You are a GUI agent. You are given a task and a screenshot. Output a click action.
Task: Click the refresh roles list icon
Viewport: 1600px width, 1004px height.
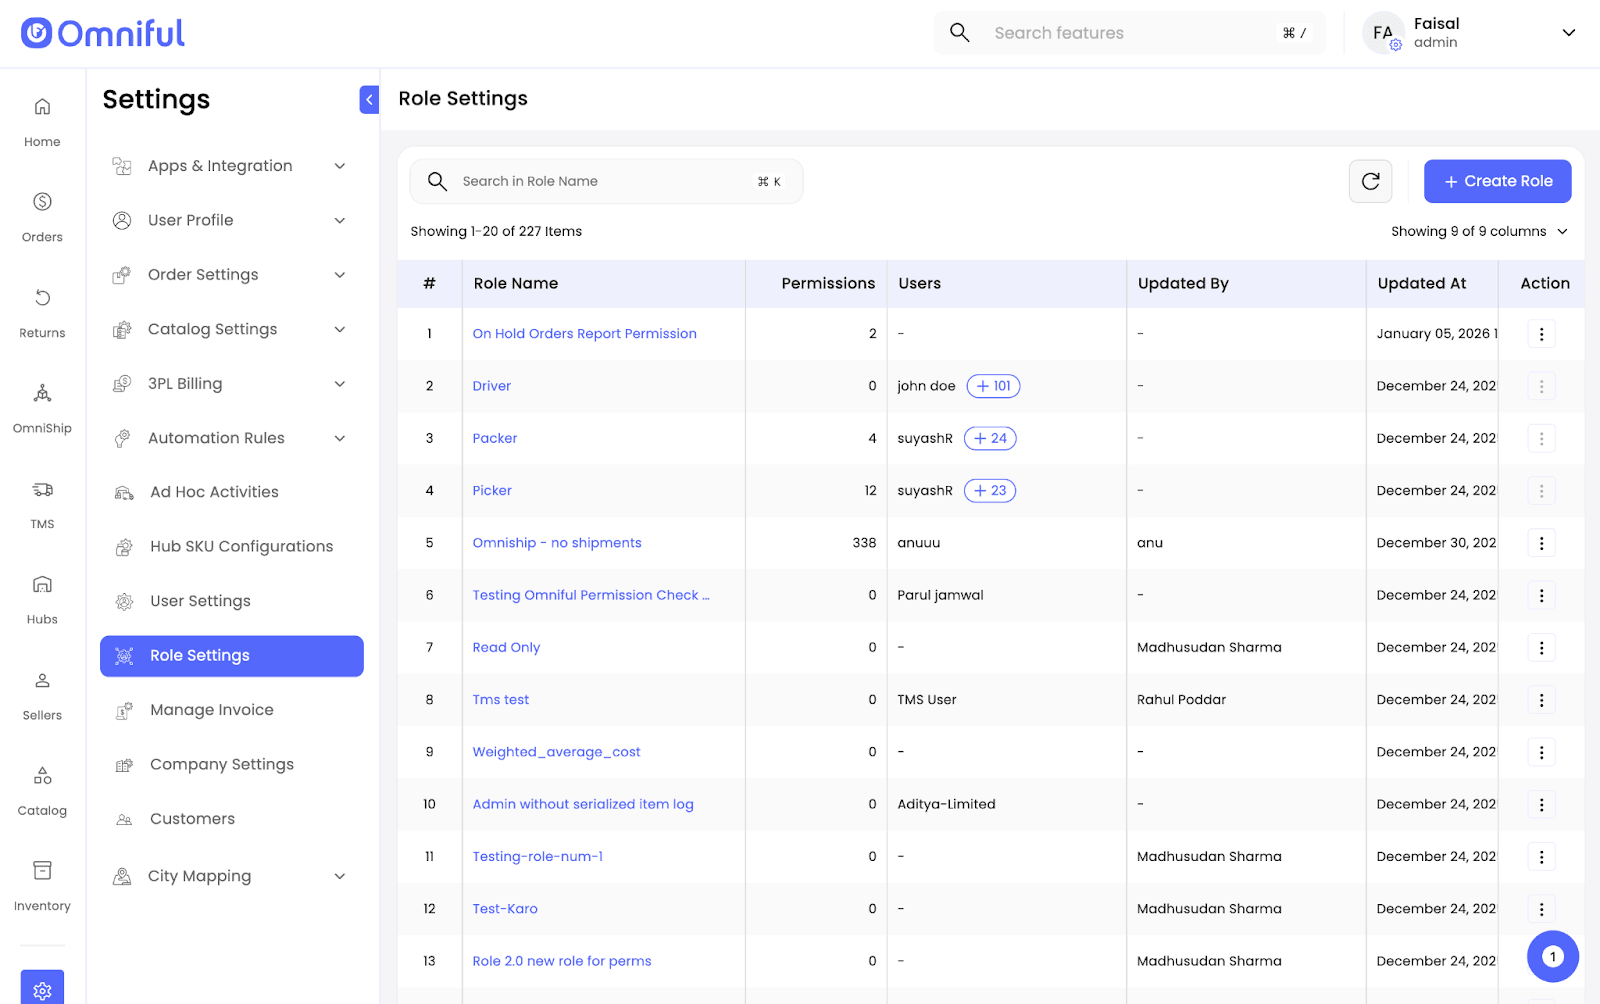[x=1370, y=181]
